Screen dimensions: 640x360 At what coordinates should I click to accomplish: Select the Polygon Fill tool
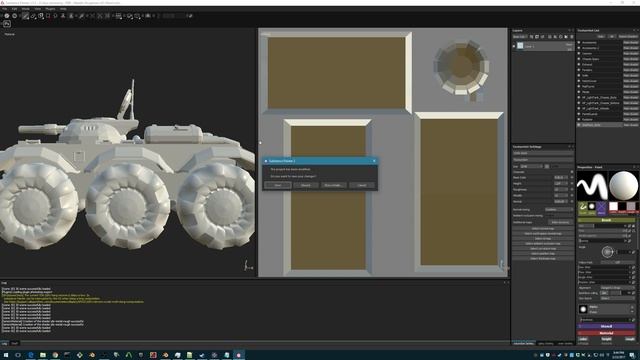[x=48, y=16]
